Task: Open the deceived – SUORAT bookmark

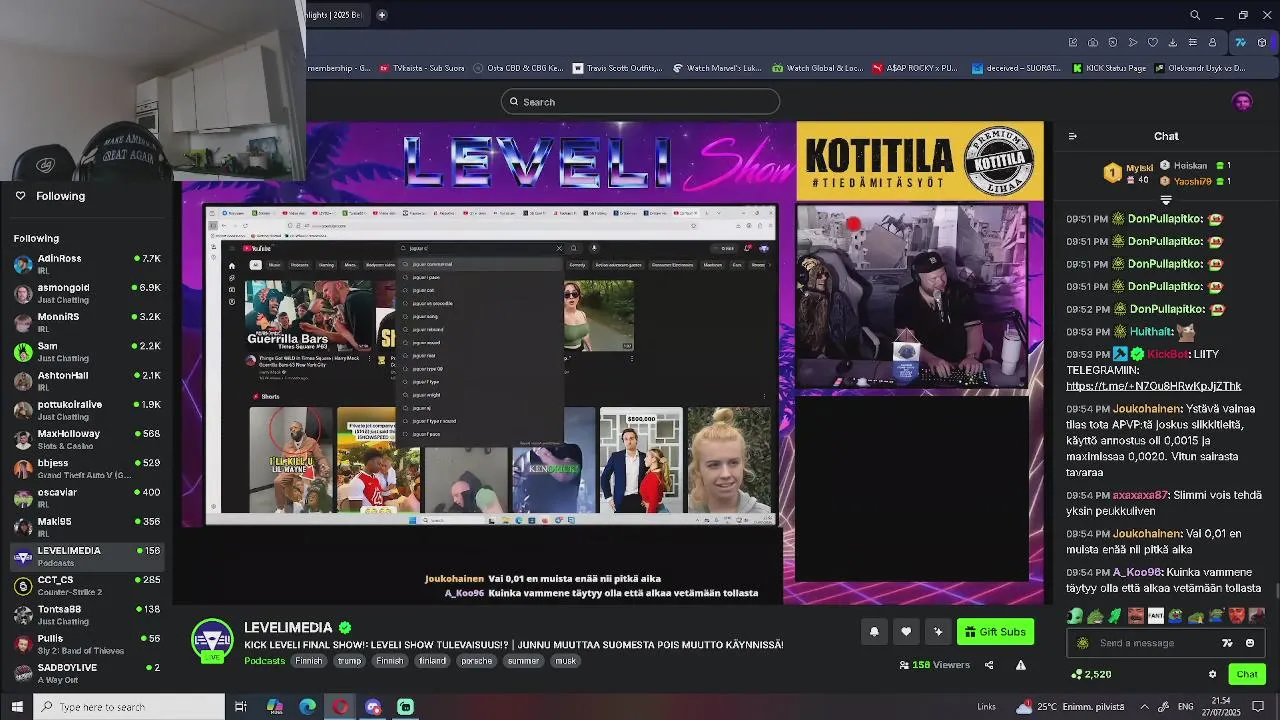Action: (1015, 68)
